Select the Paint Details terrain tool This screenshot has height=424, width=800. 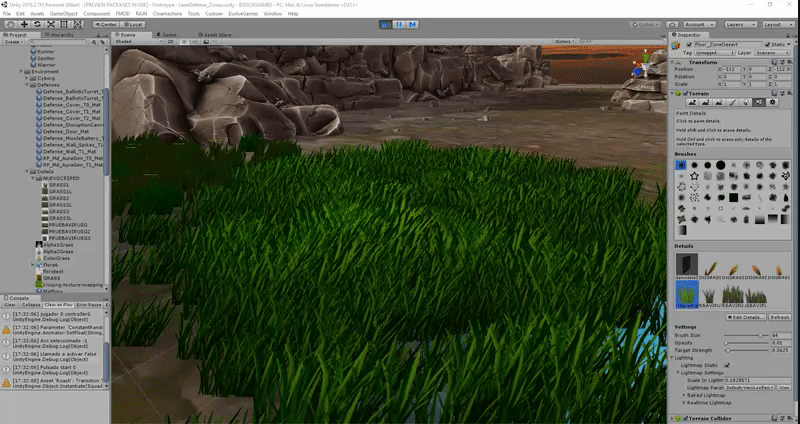(759, 103)
